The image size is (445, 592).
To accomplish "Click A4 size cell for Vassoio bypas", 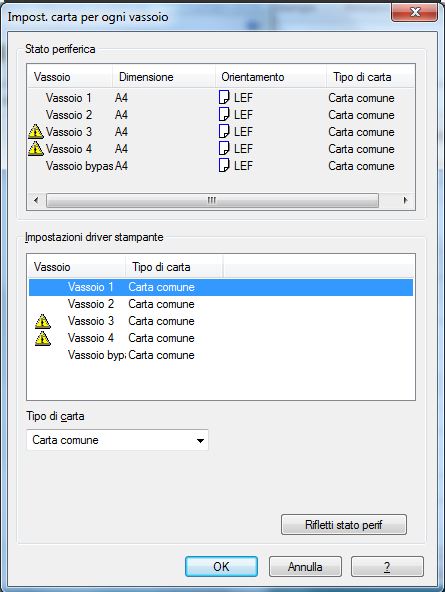I will point(121,166).
